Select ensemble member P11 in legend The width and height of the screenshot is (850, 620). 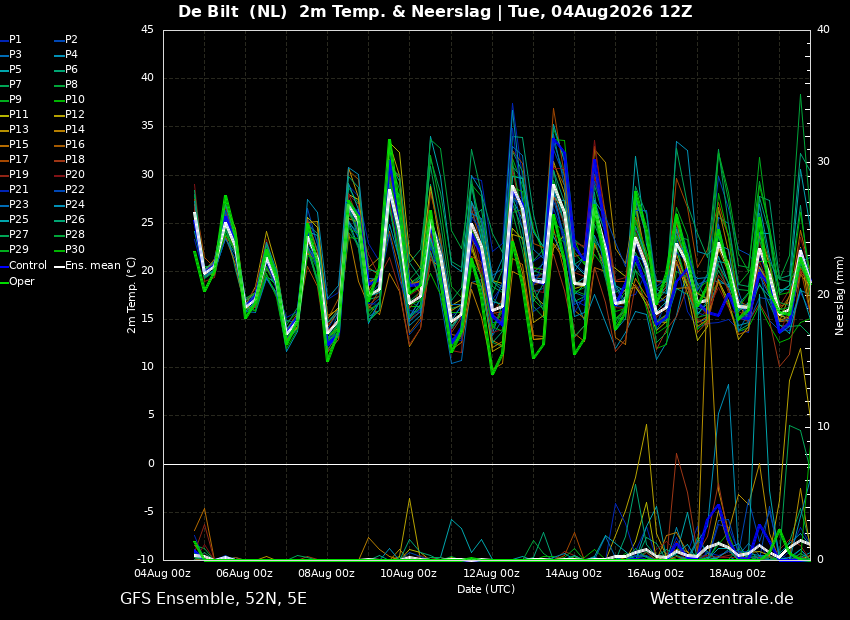(x=15, y=114)
